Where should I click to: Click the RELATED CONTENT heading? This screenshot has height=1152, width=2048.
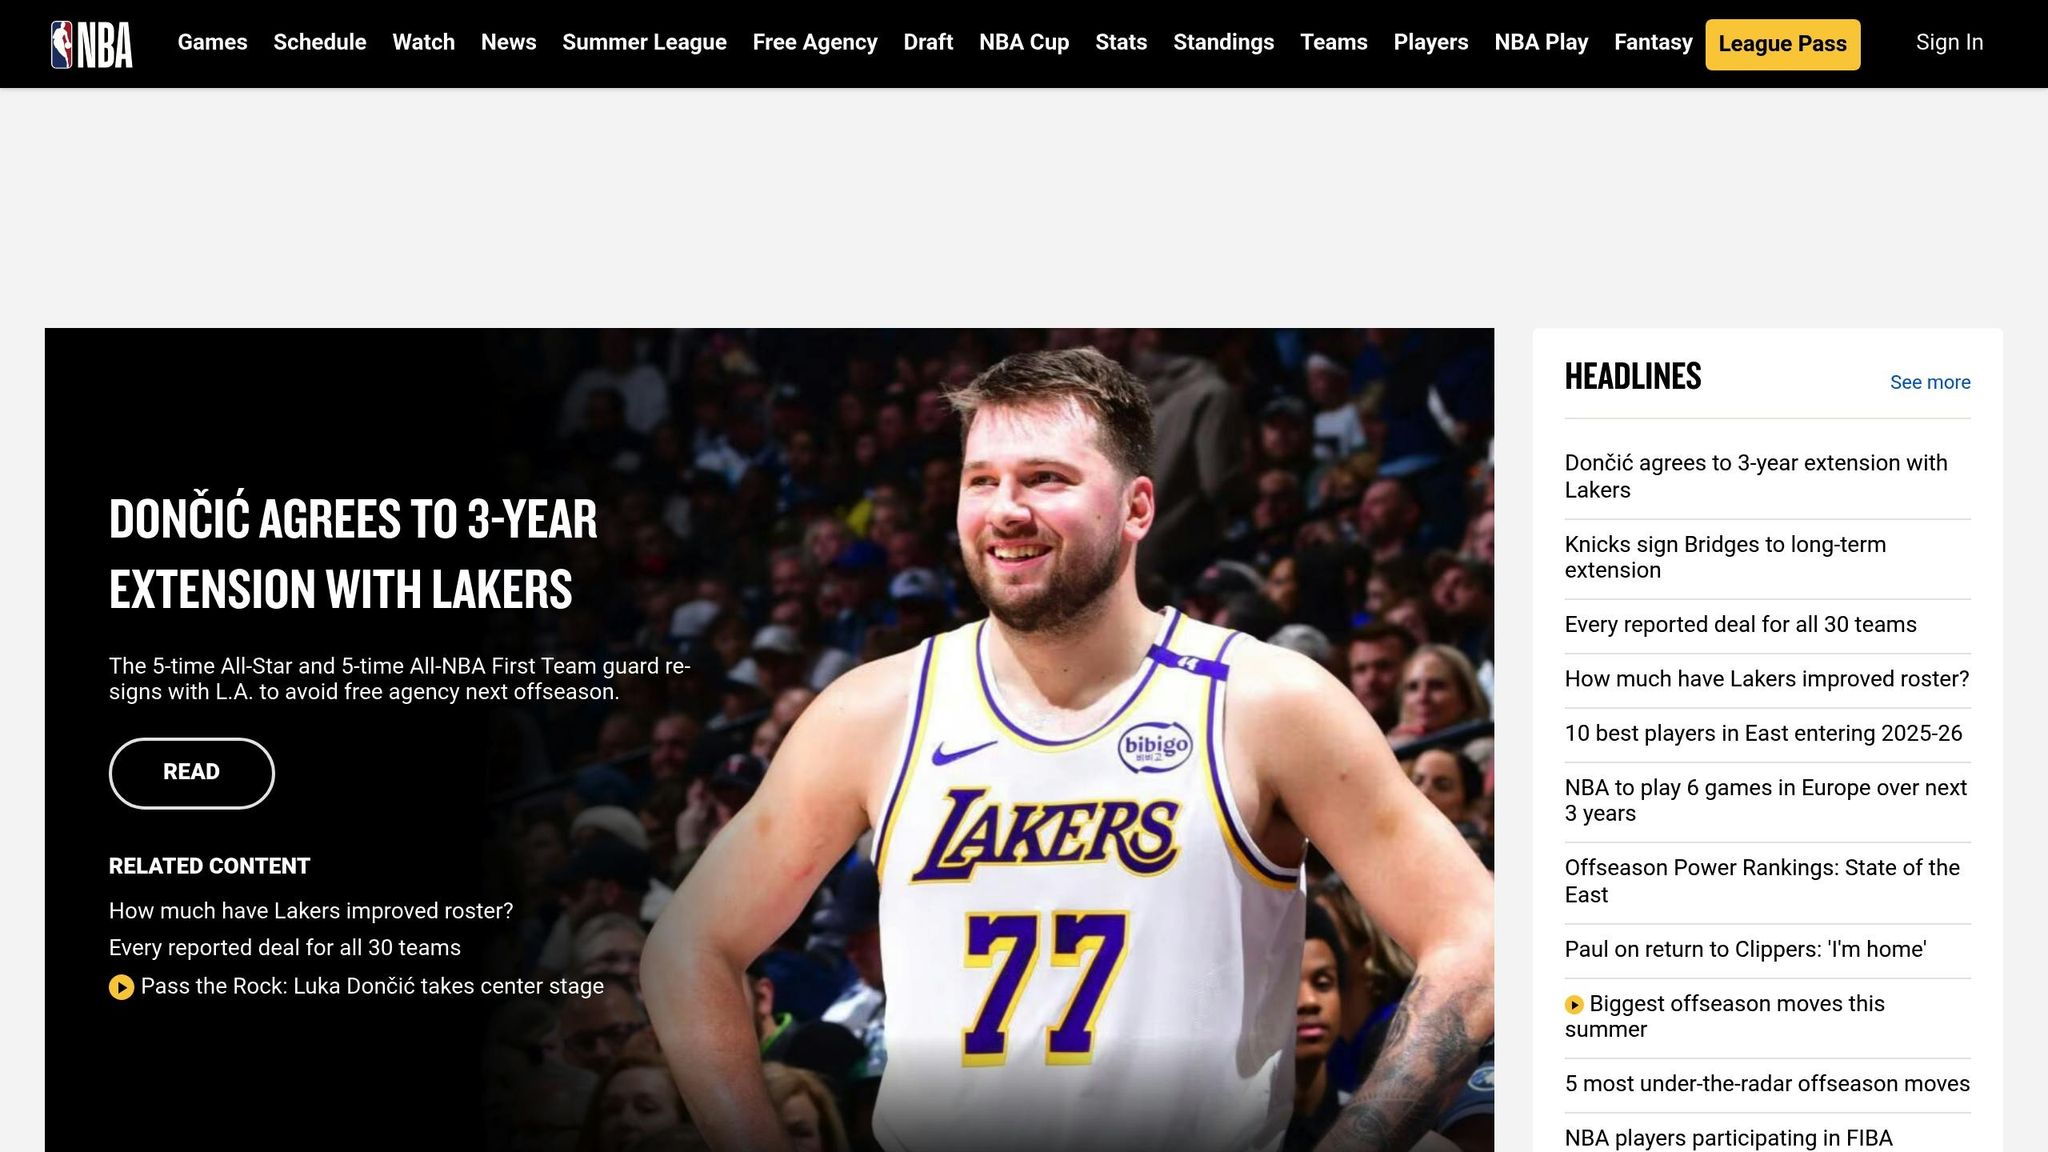click(209, 866)
